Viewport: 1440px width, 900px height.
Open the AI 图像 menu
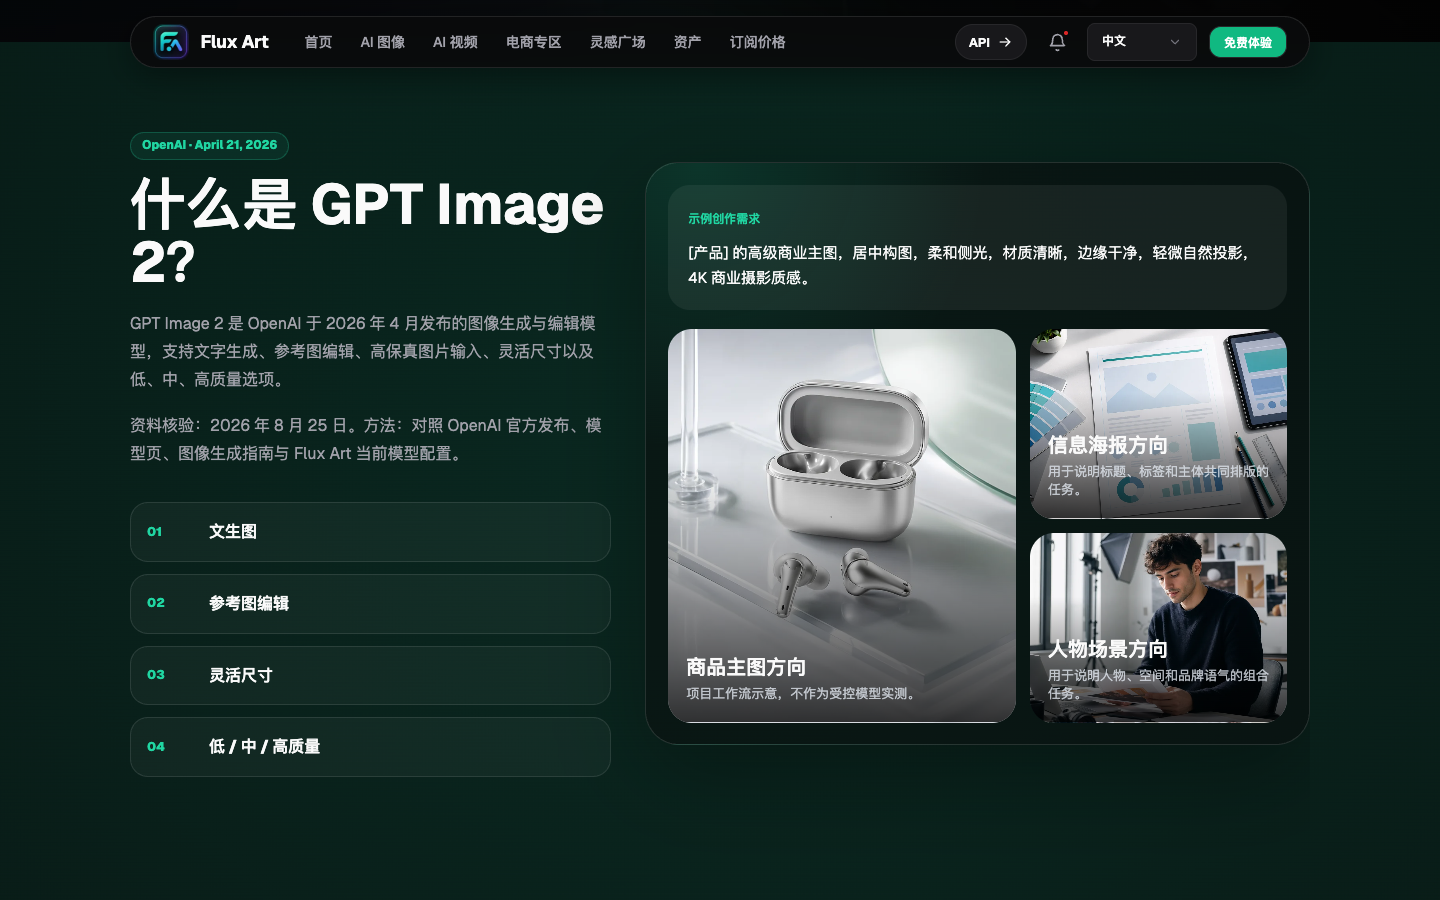coord(383,42)
